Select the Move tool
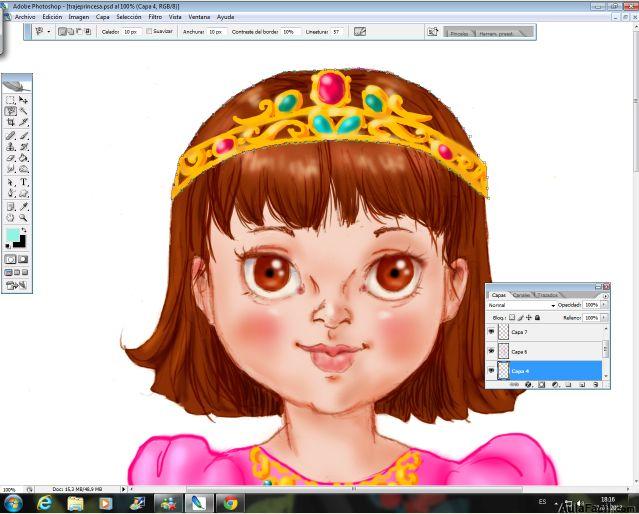Viewport: 639px width, 514px height. point(24,100)
